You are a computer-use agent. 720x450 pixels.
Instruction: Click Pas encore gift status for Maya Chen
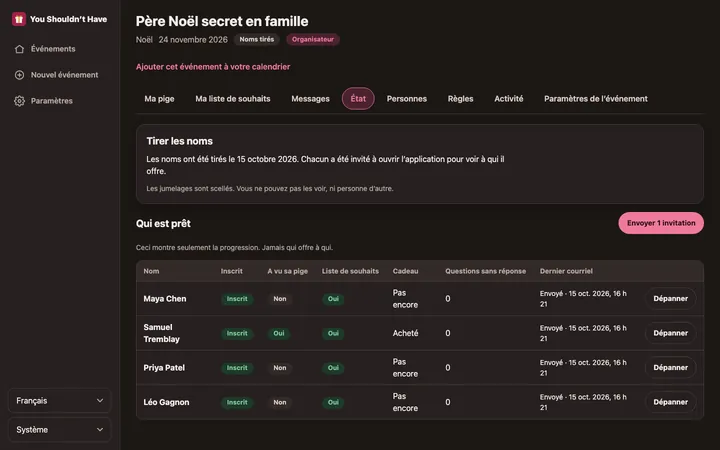click(x=405, y=299)
